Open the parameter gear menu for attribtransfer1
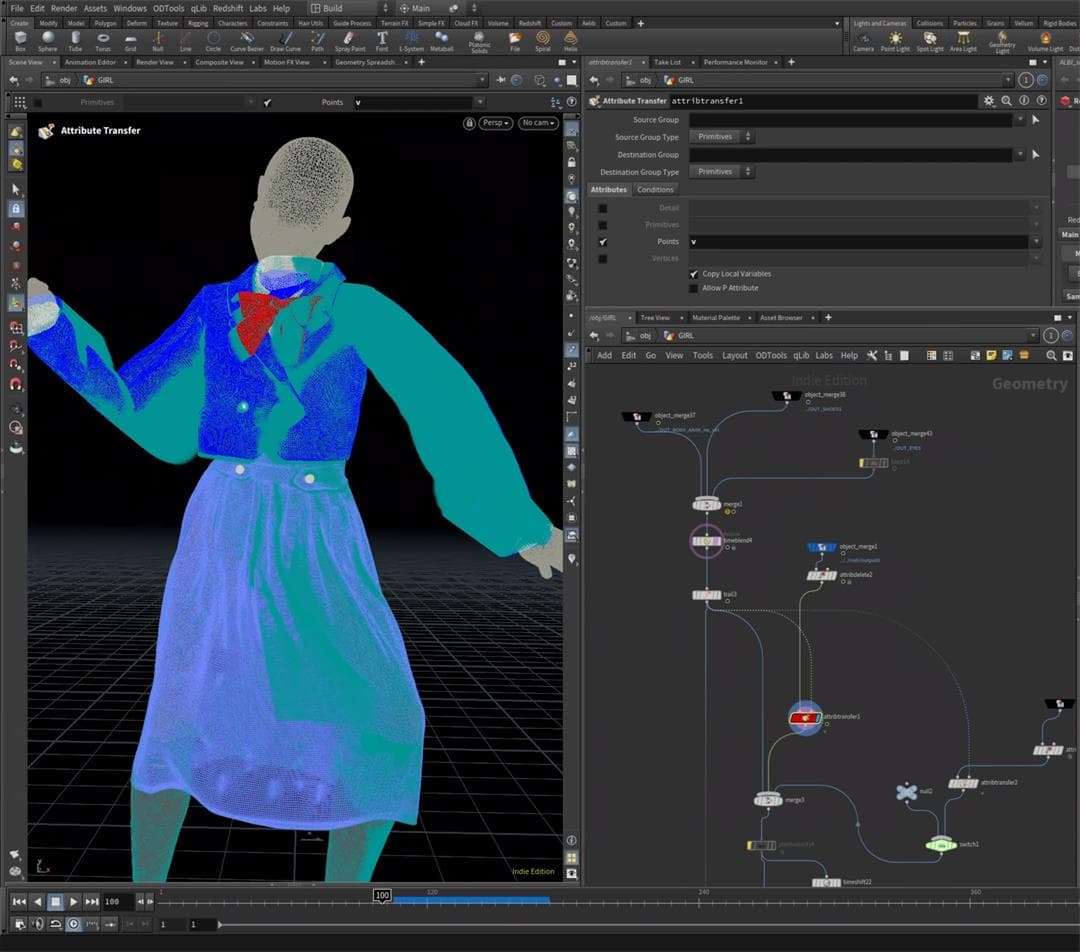Screen dimensions: 1080x952 (x=989, y=101)
